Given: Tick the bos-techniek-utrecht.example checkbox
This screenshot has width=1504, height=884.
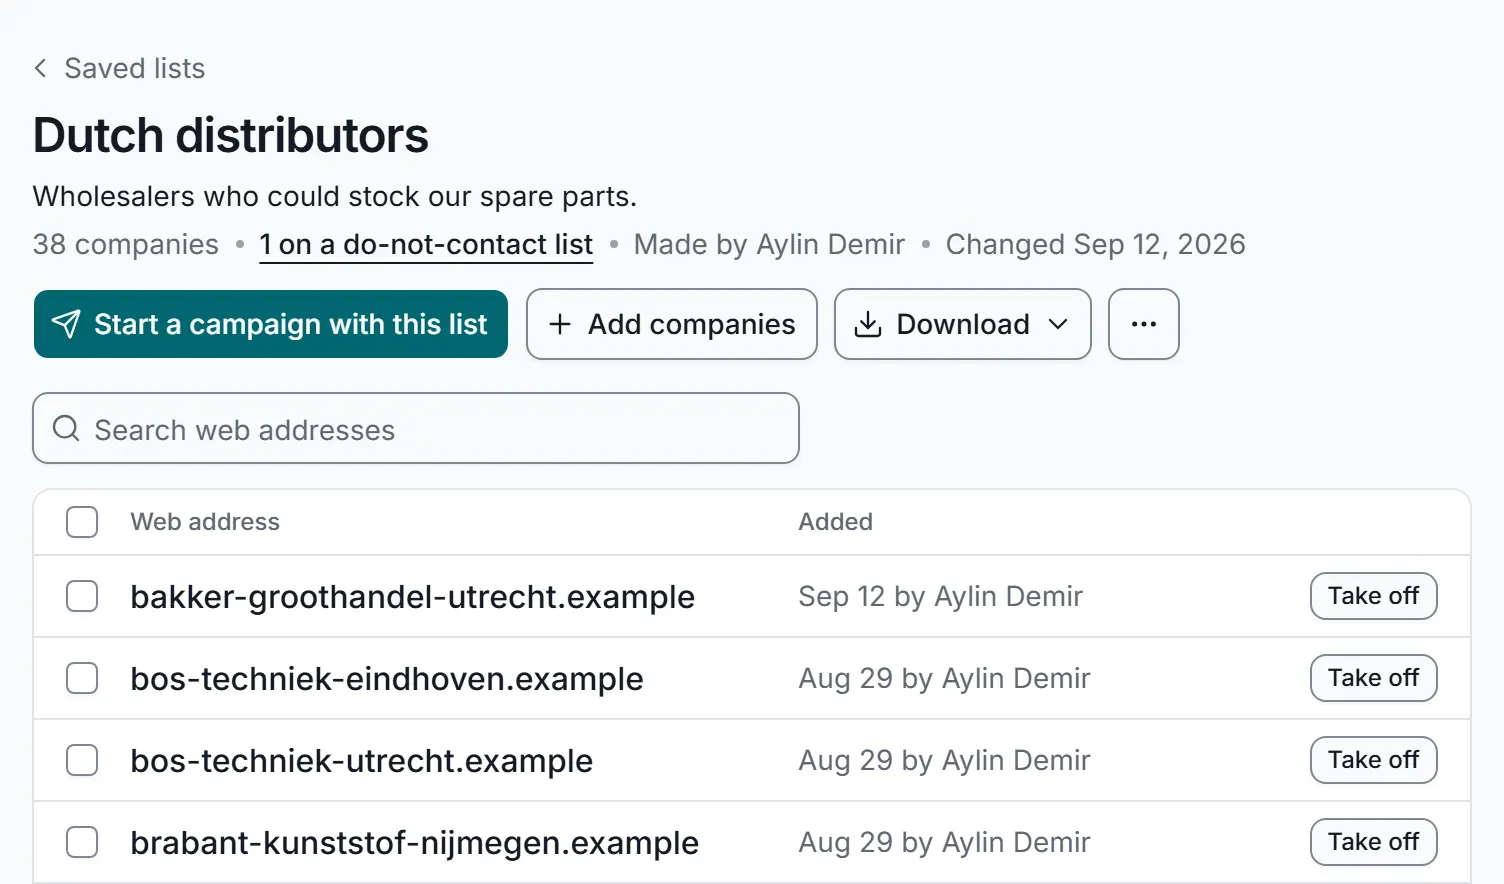Looking at the screenshot, I should point(82,760).
